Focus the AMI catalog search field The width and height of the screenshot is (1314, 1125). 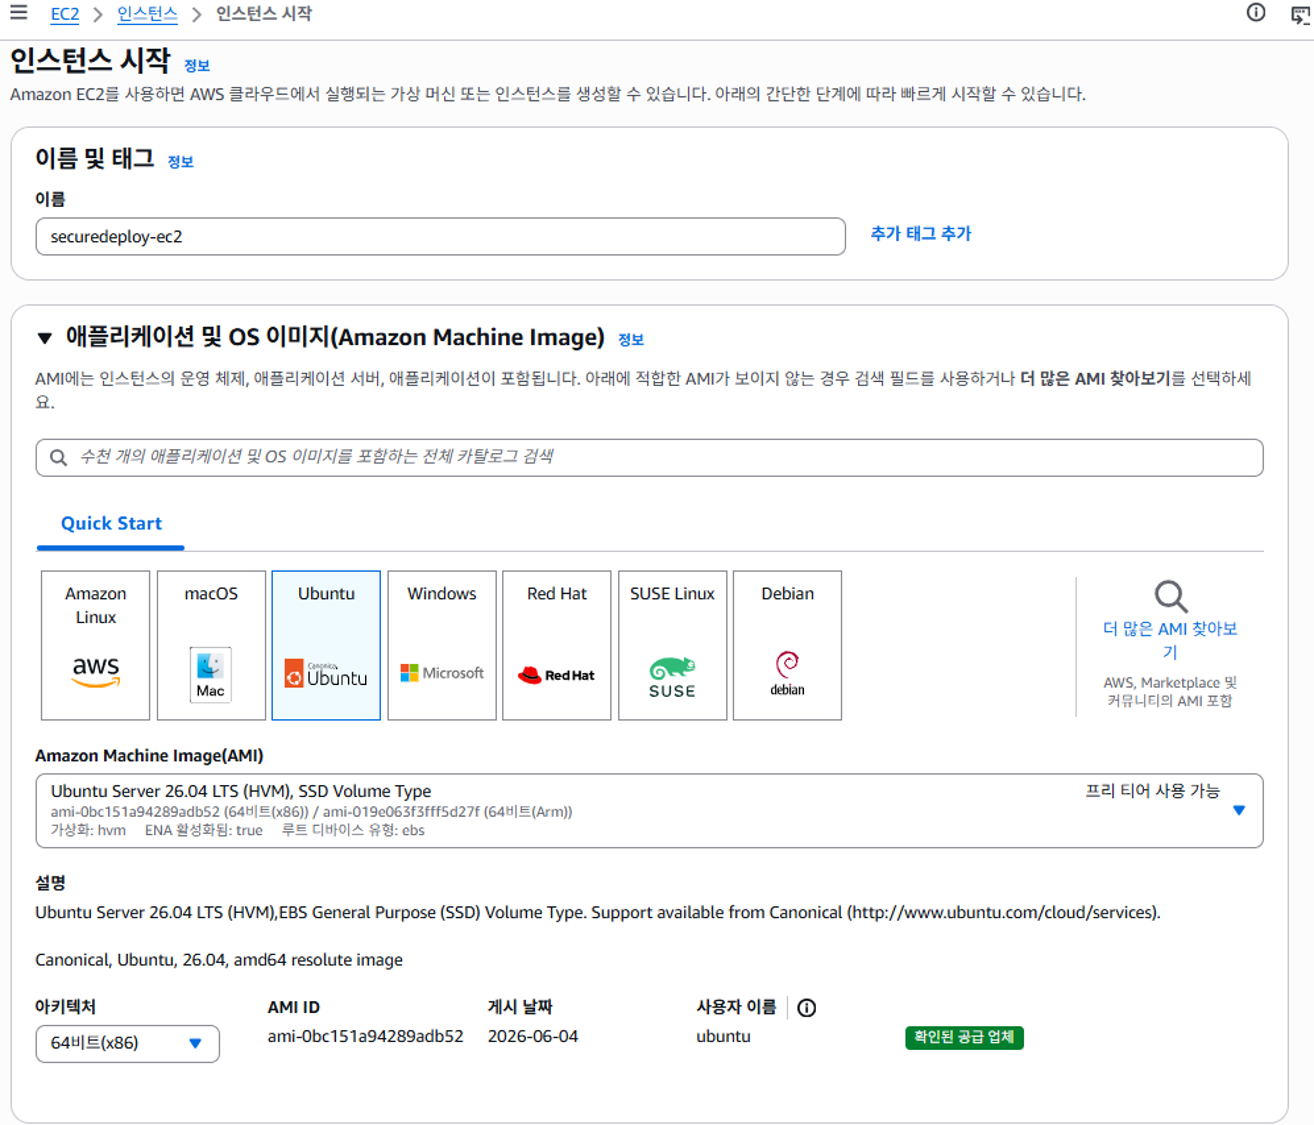(649, 457)
